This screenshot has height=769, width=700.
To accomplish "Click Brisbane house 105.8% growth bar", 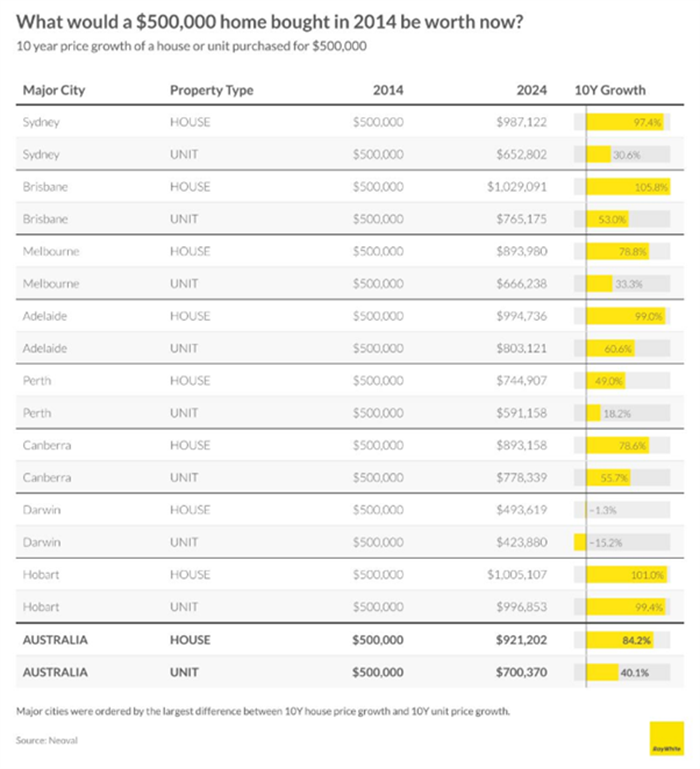I will (628, 187).
